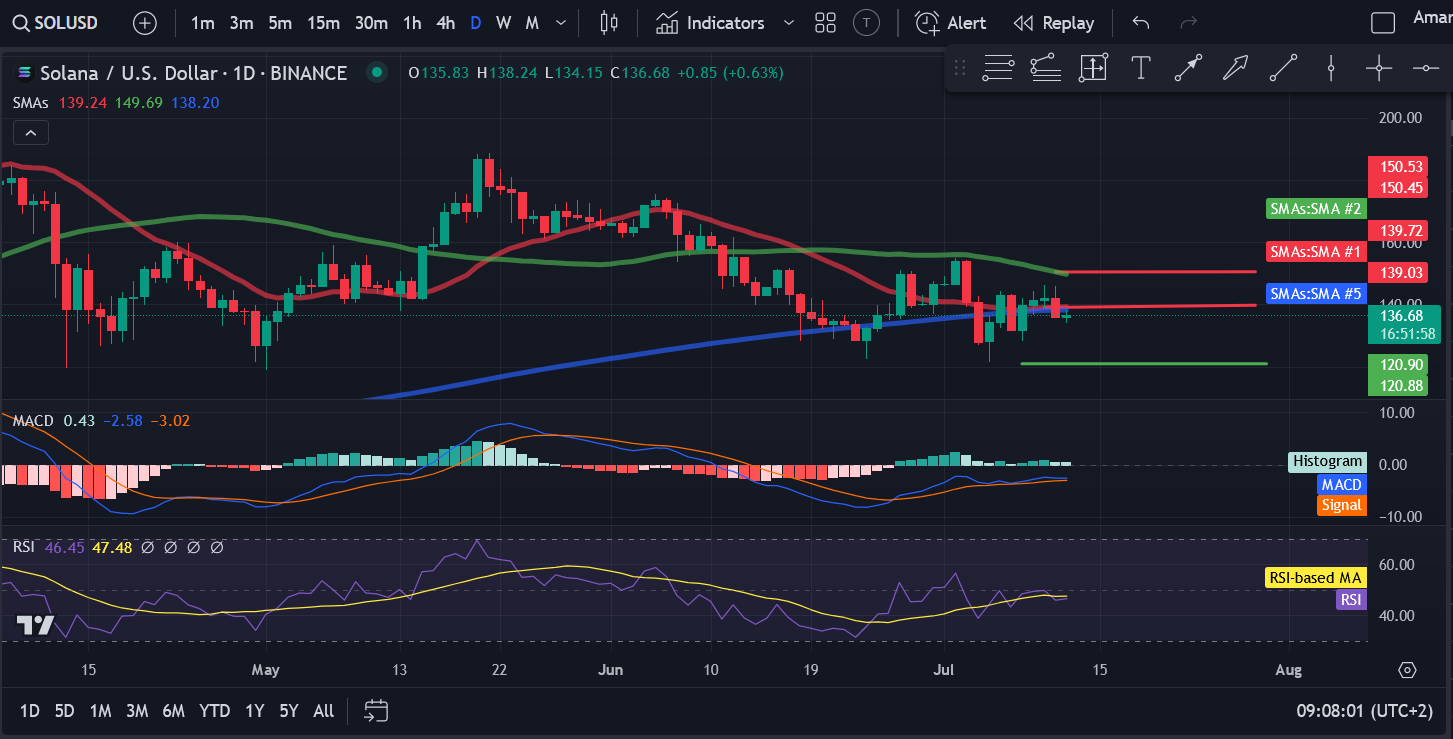Viewport: 1453px width, 739px height.
Task: Click the Solana / U.S. Dollar chart title
Action: pyautogui.click(x=194, y=72)
